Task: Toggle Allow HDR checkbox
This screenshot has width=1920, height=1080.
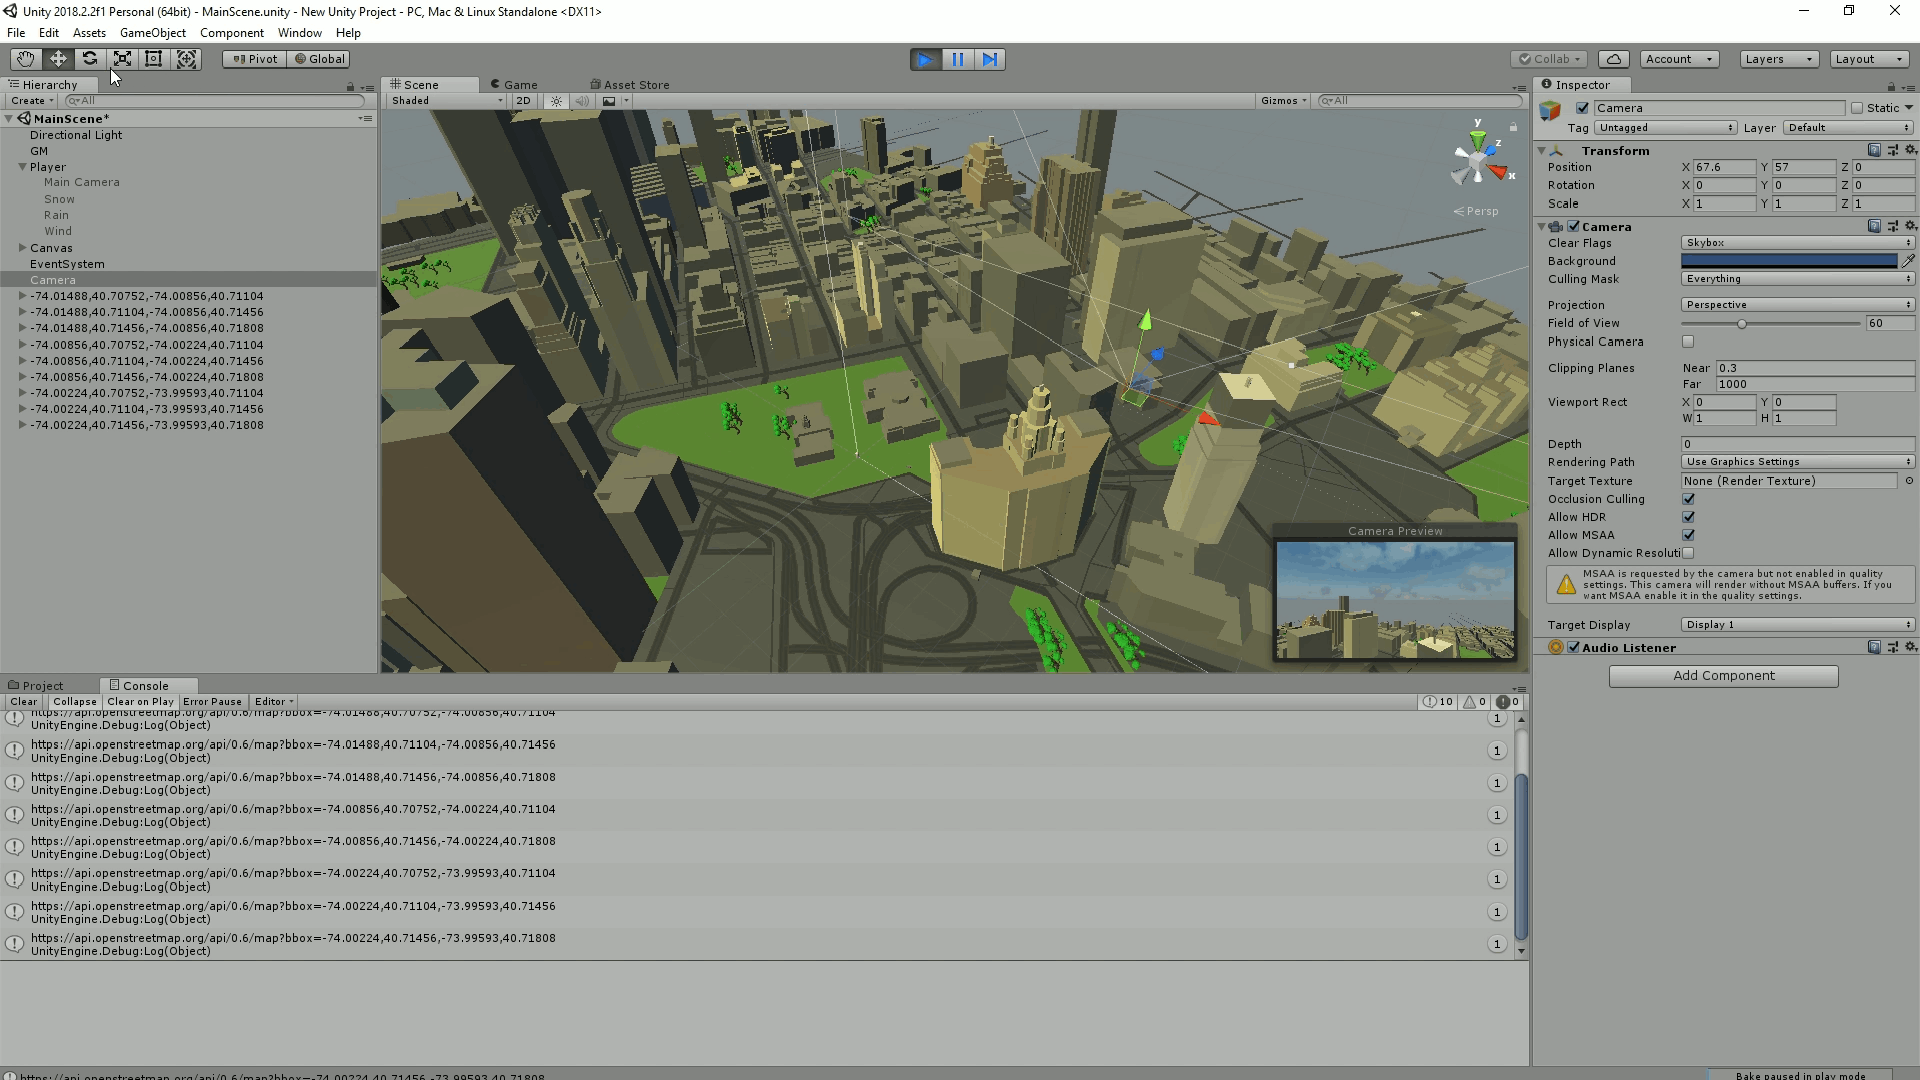Action: 1688,517
